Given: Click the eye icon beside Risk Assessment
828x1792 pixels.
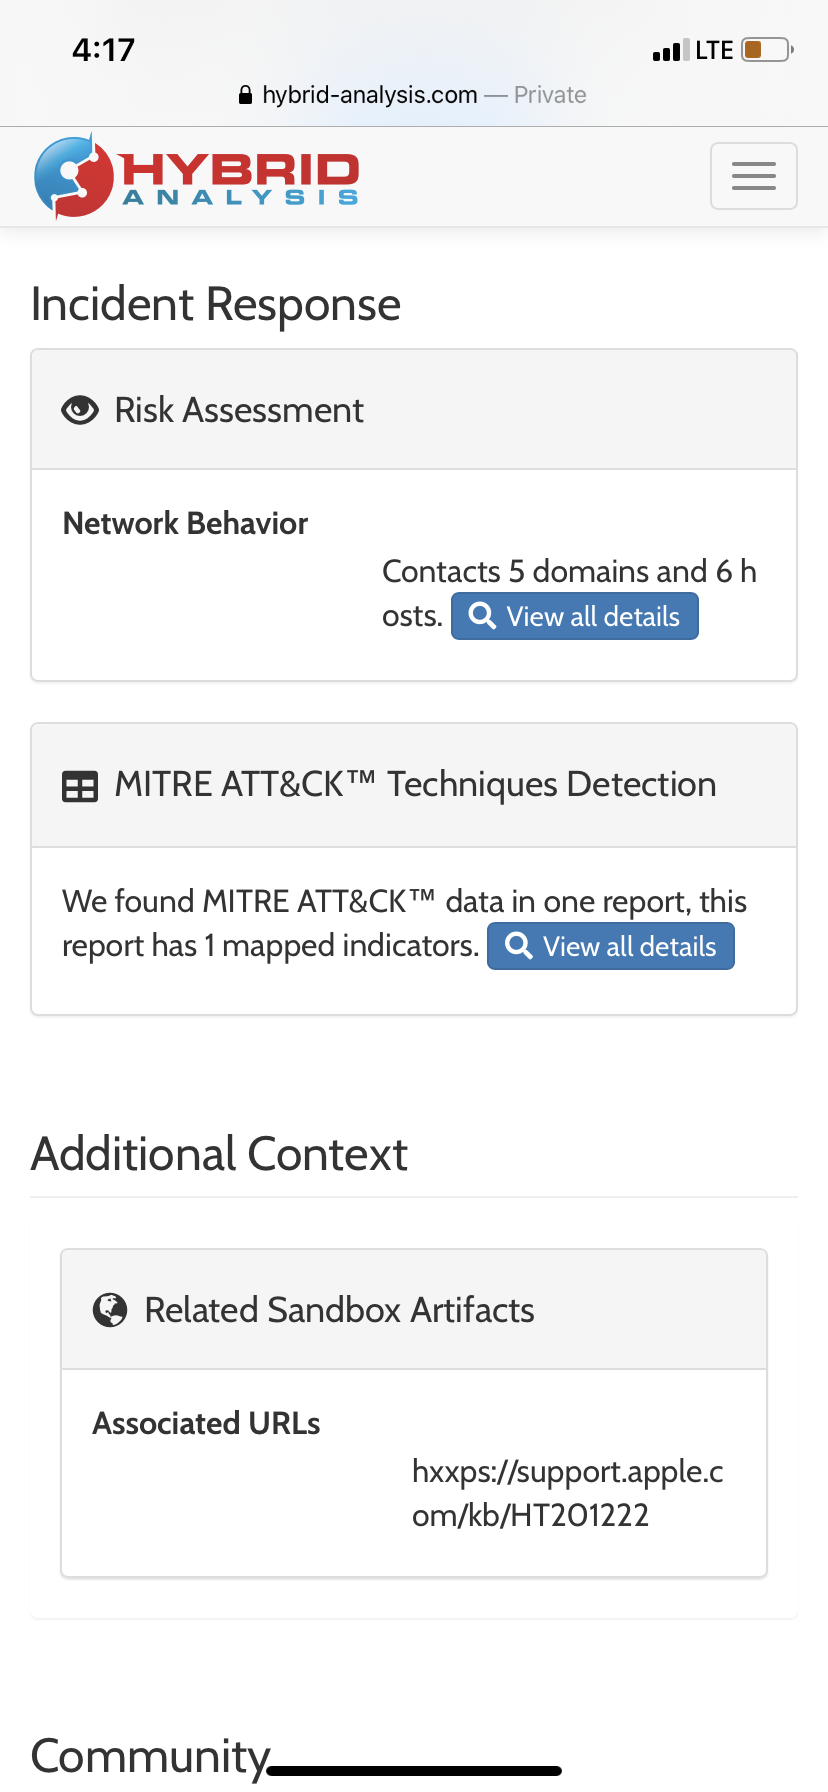Looking at the screenshot, I should coord(80,410).
